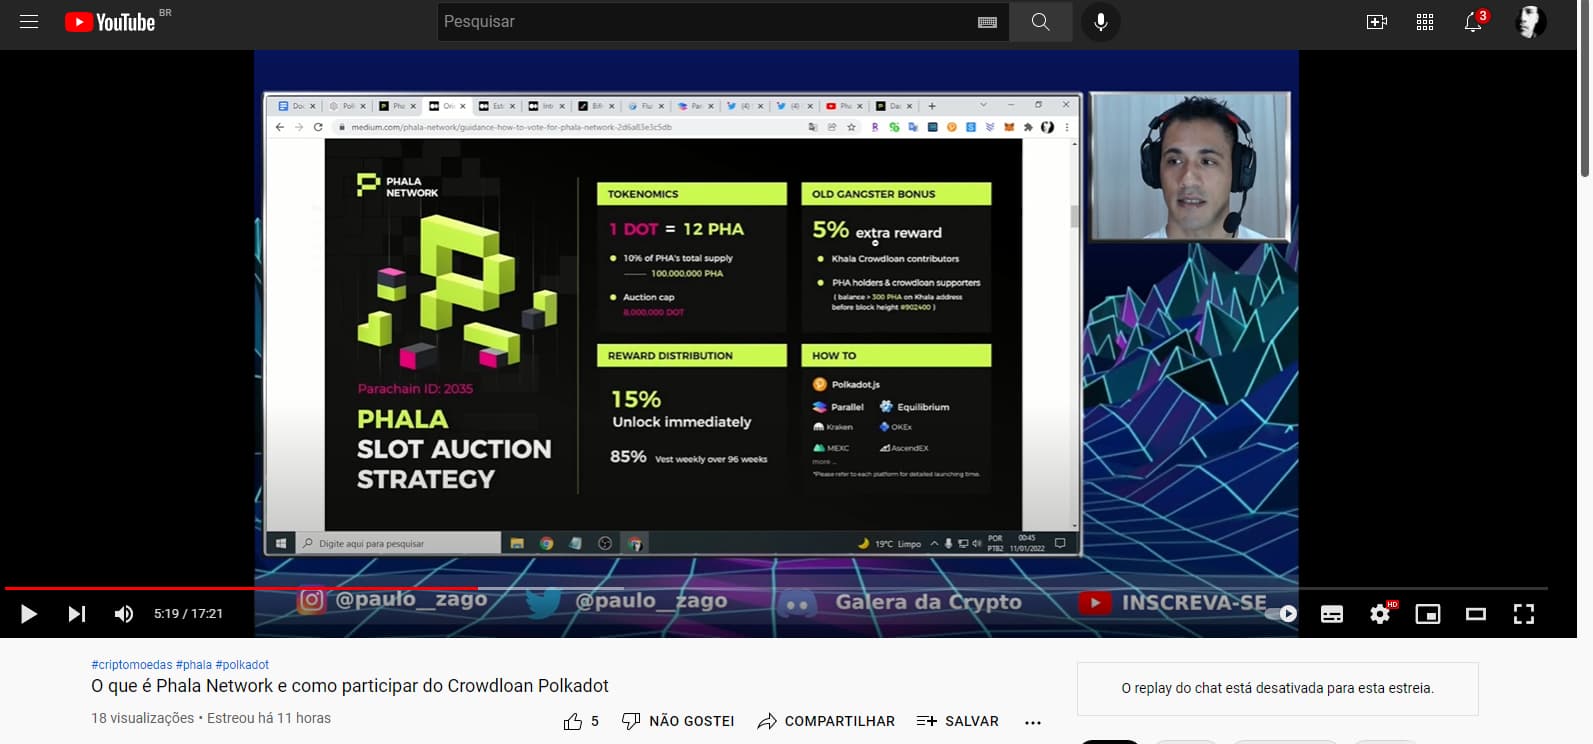
Task: Open the on-screen keyboard icon in search
Action: point(987,22)
